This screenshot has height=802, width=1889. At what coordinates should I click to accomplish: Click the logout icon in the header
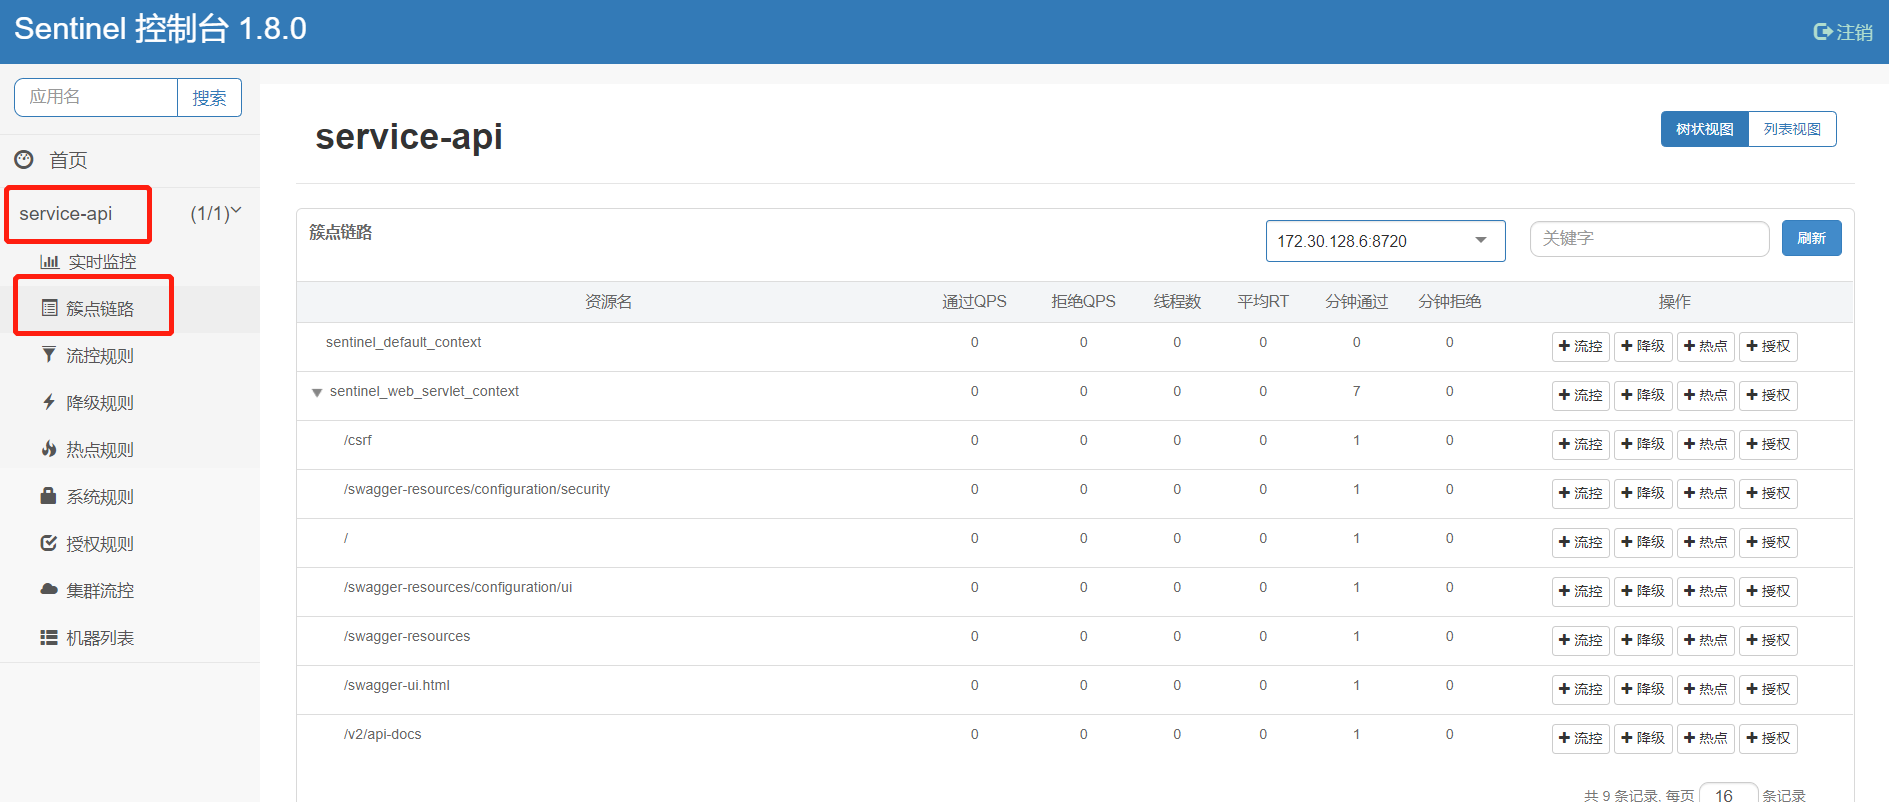[1823, 32]
